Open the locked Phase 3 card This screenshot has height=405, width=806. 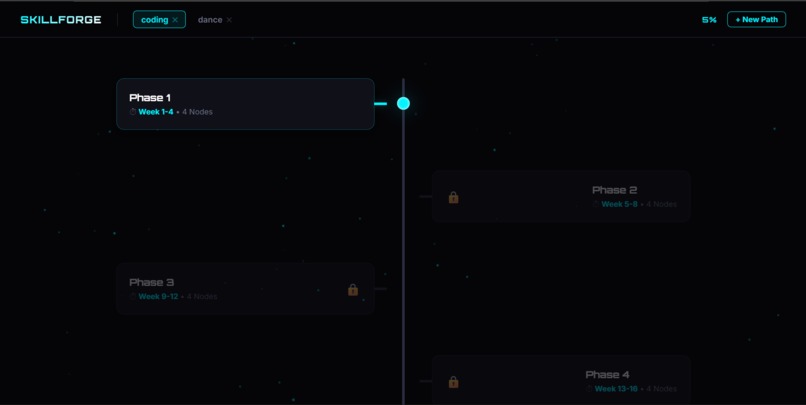click(x=245, y=288)
